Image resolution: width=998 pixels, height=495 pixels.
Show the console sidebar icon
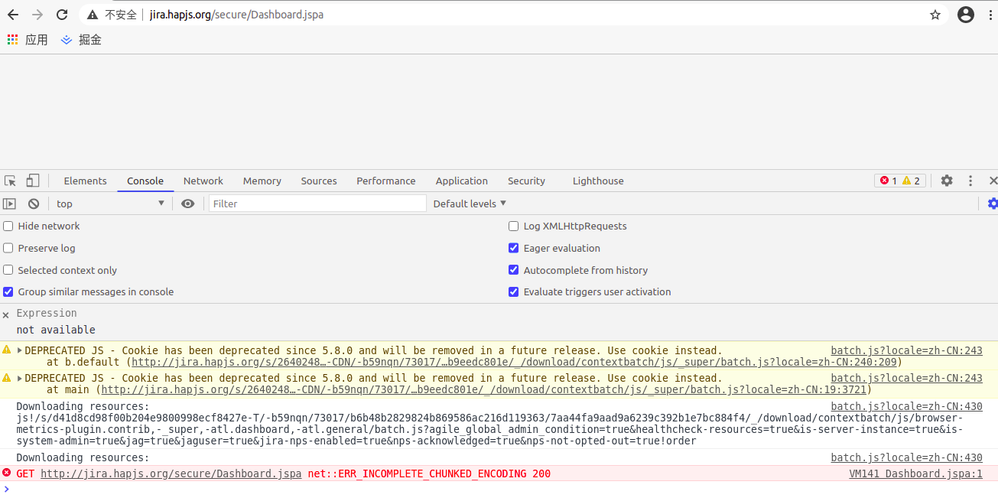10,204
